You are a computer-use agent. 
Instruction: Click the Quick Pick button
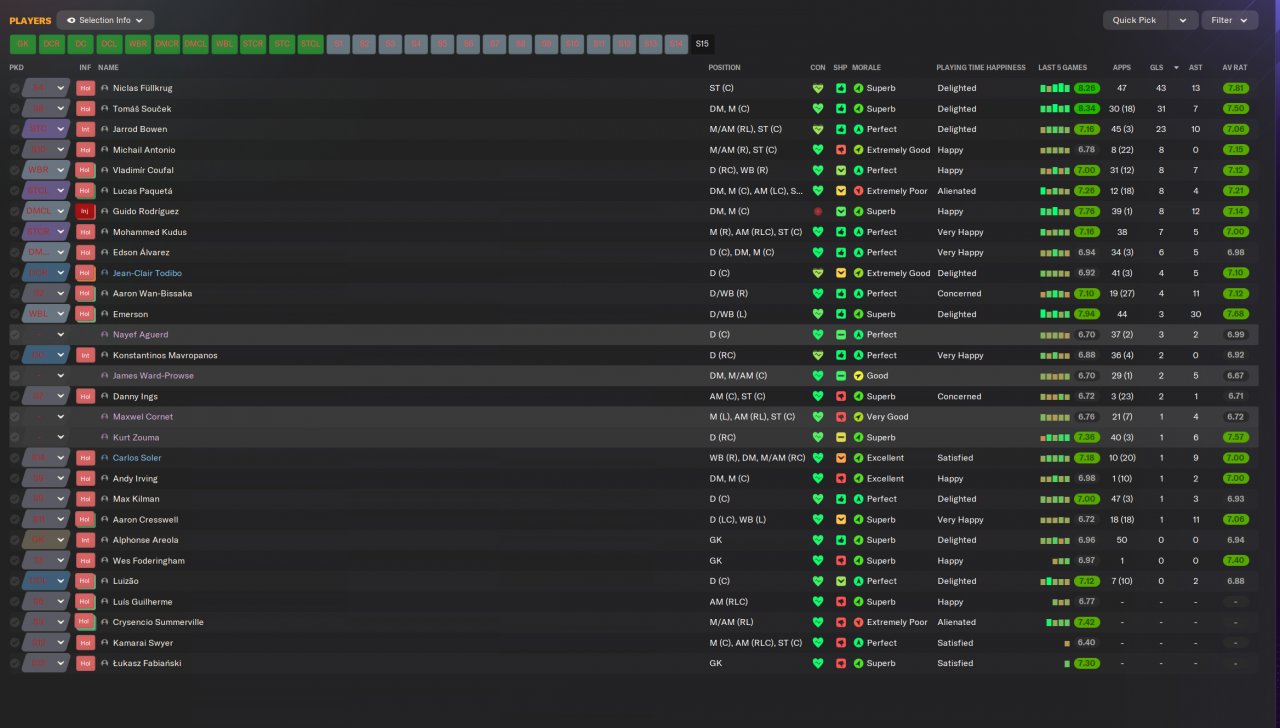tap(1134, 20)
